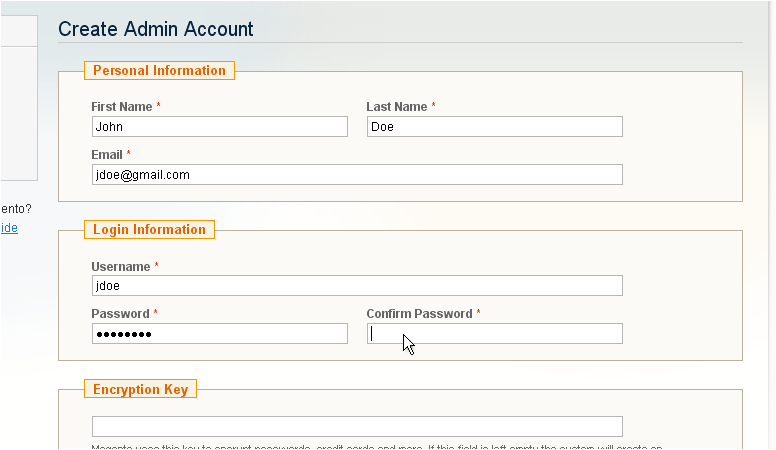
Task: Click the 'First Name' field label
Action: [121, 107]
